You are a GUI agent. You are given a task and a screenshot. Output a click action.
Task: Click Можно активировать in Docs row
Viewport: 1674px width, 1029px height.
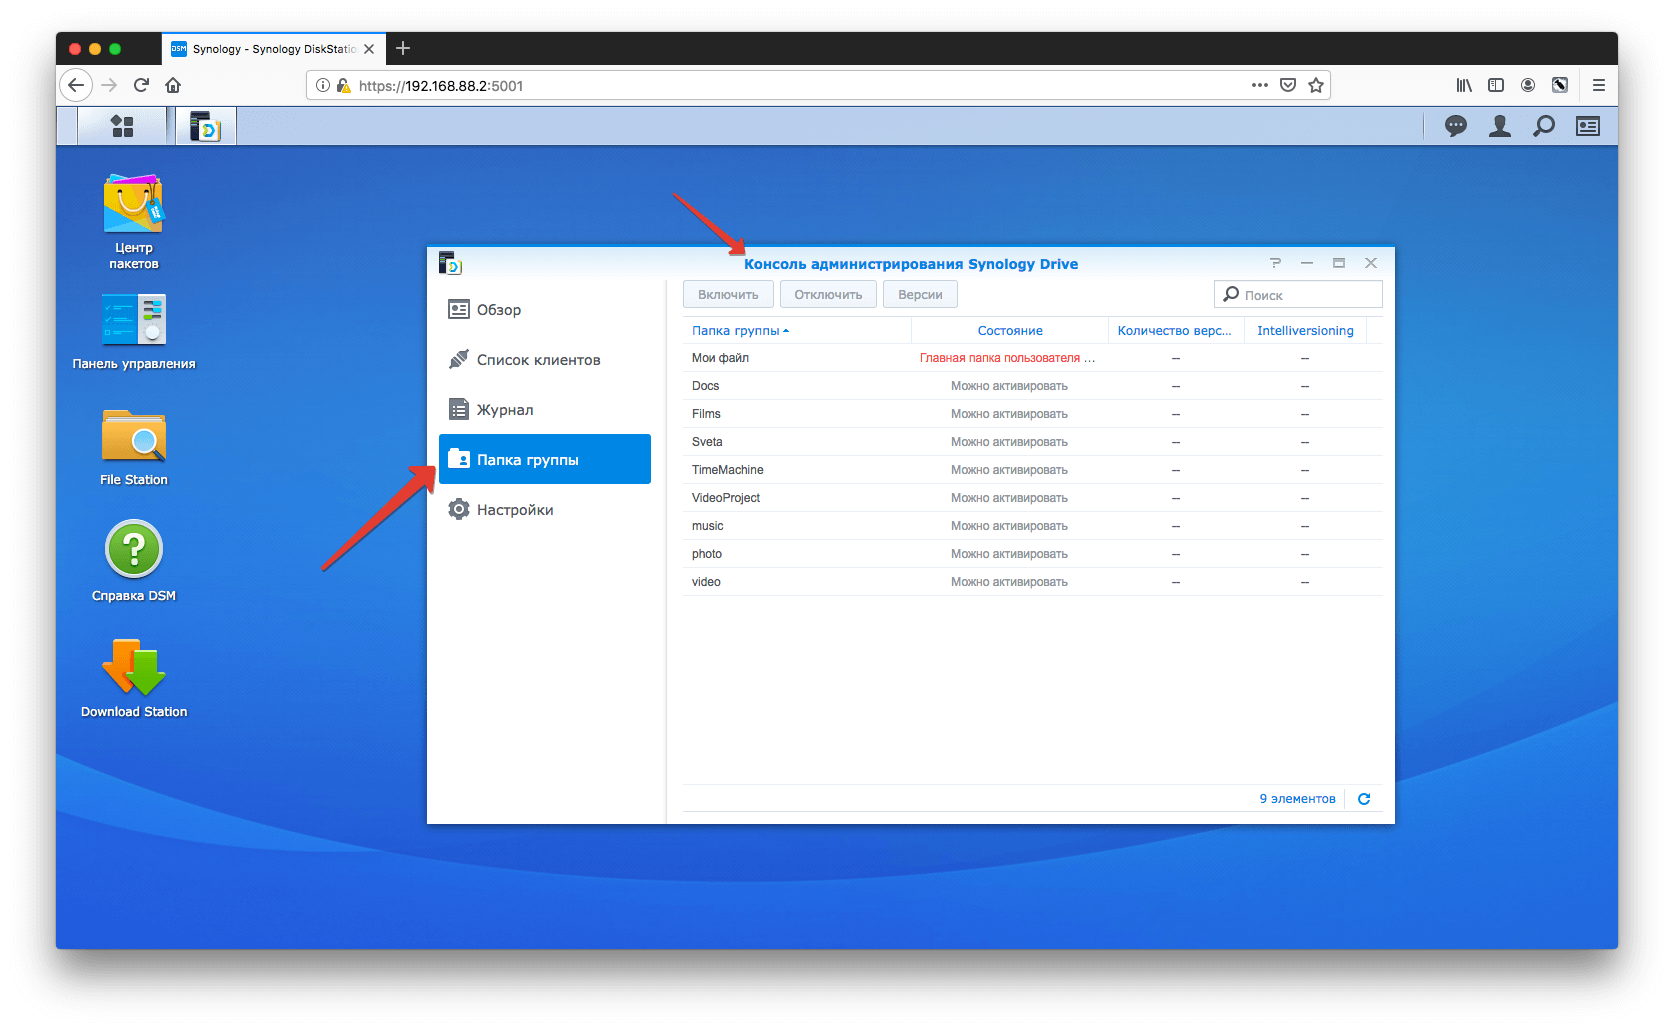(1009, 386)
